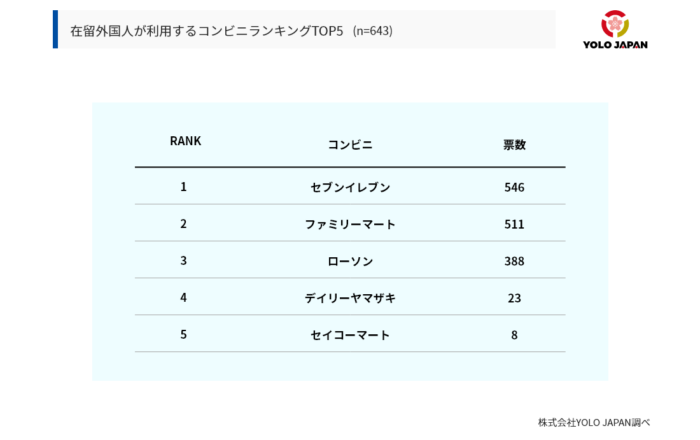Click the 546 vote count

[x=514, y=188]
